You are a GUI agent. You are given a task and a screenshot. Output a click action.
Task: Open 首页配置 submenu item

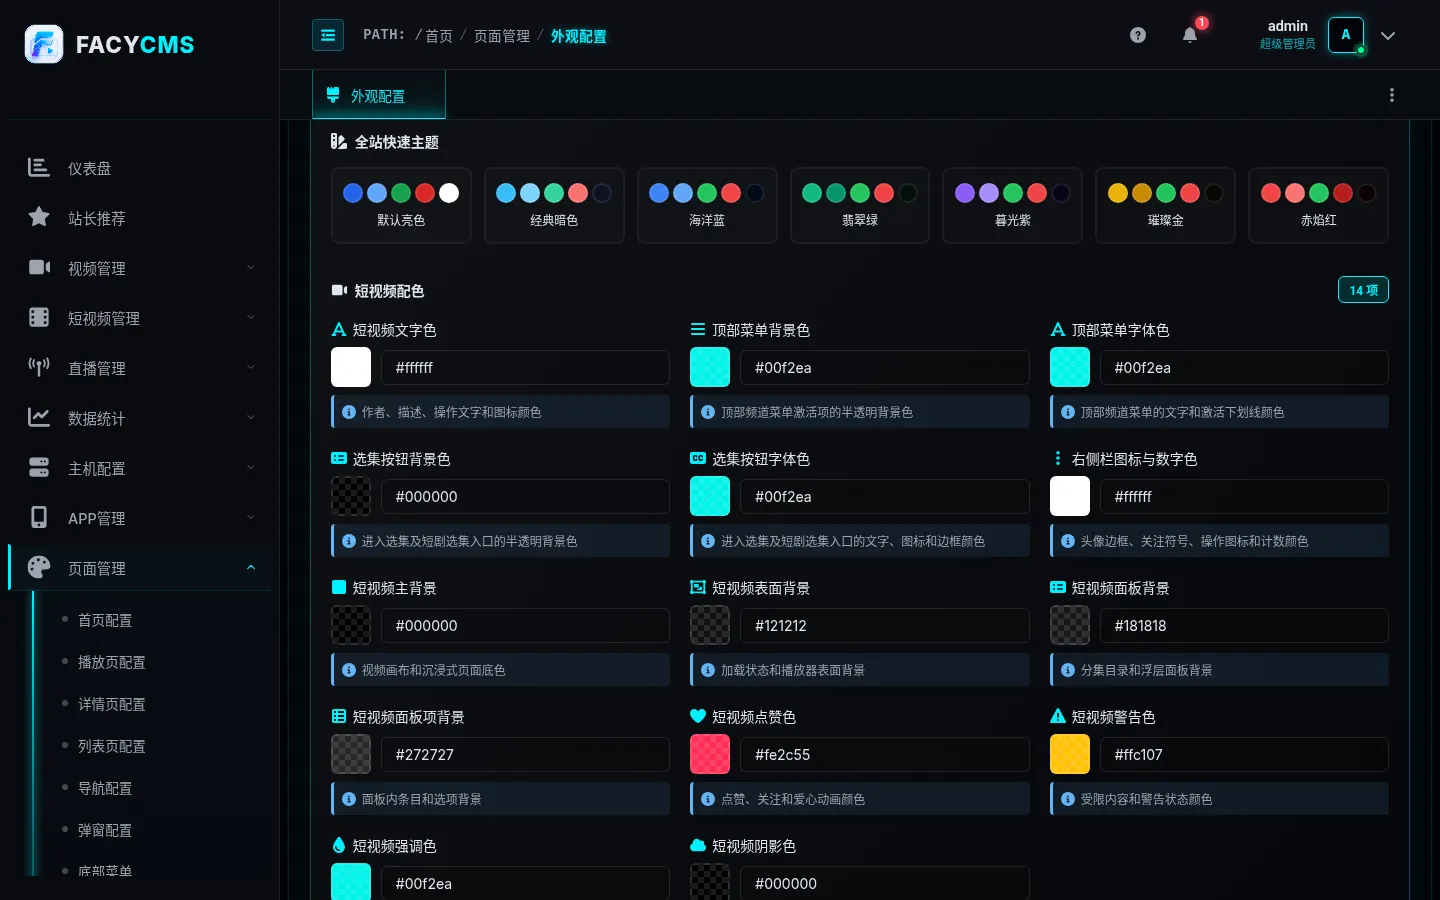point(105,620)
